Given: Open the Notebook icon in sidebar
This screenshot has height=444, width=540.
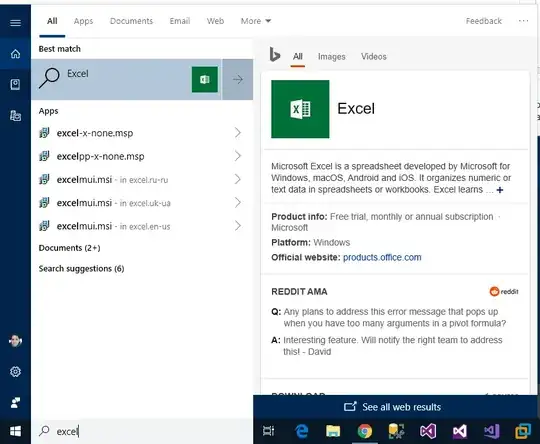Looking at the screenshot, I should pos(15,84).
